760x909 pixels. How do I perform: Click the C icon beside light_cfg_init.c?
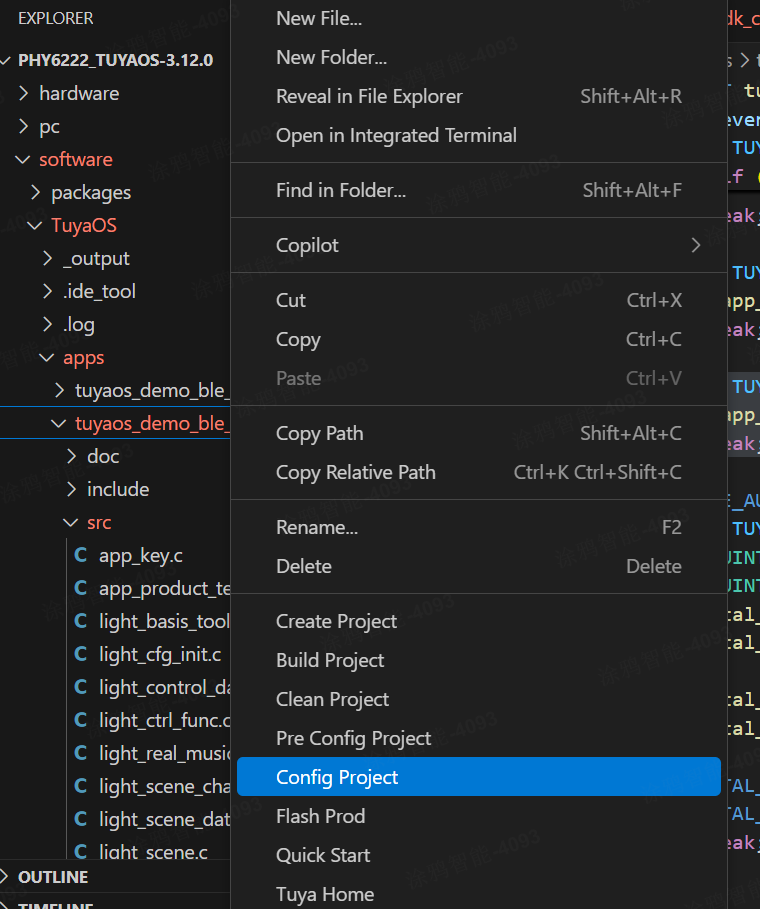tap(81, 655)
